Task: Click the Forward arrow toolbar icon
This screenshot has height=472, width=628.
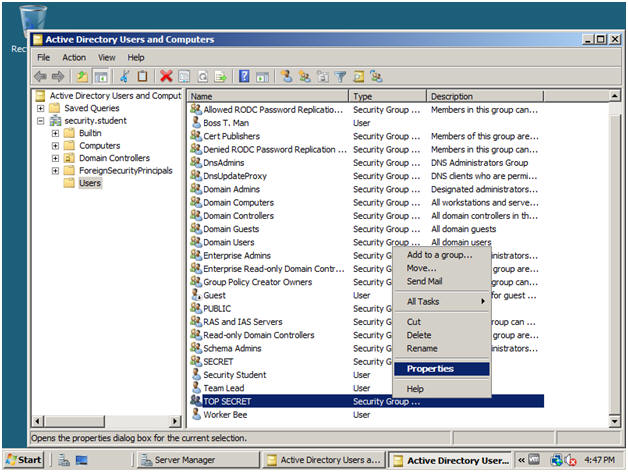Action: [x=58, y=76]
